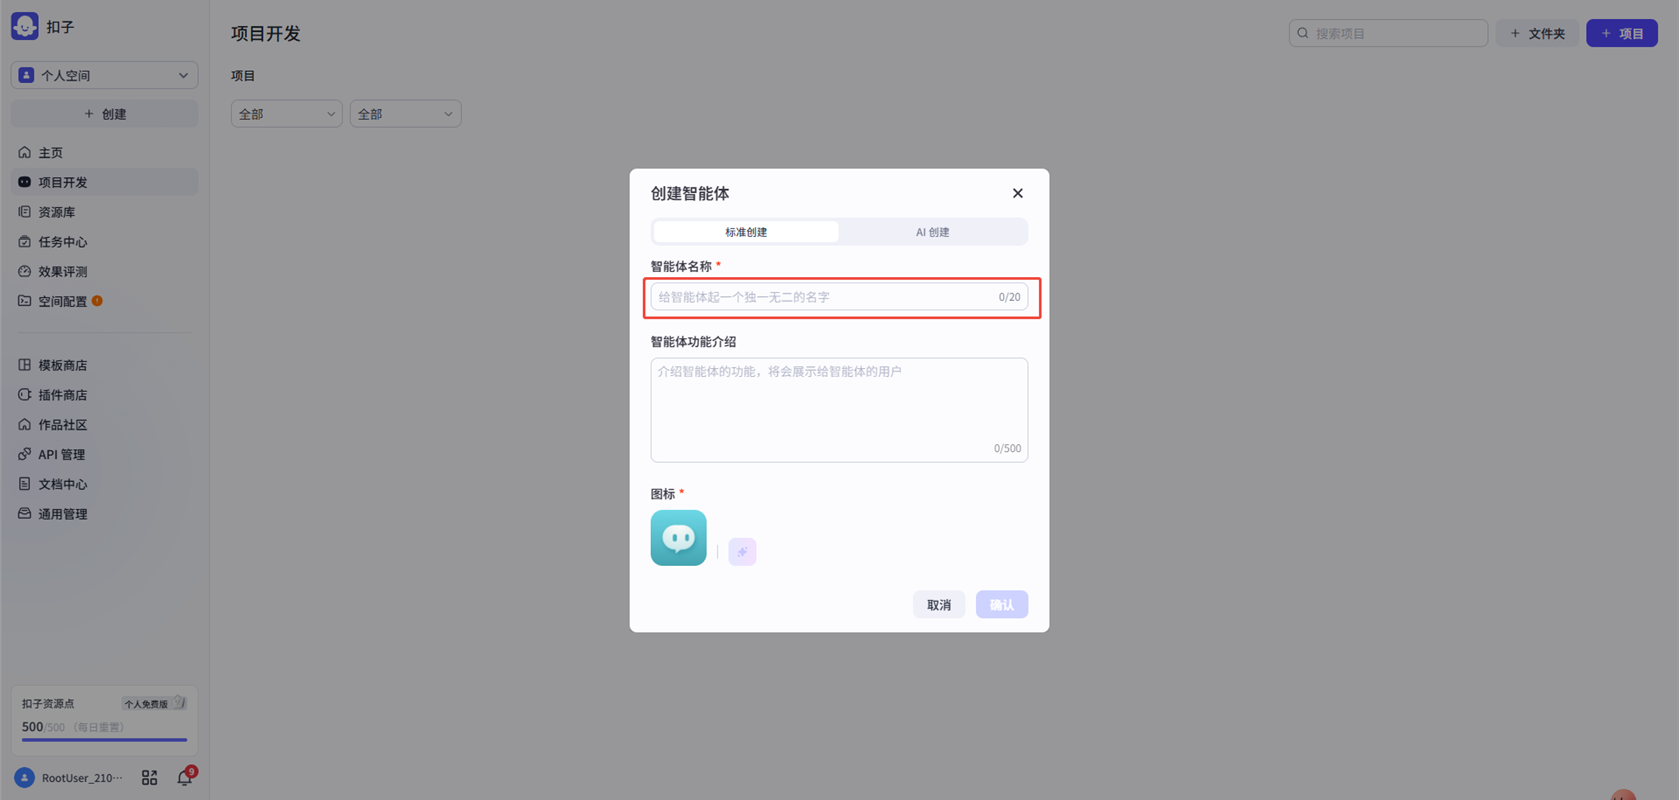The width and height of the screenshot is (1680, 800).
Task: Click the 效果评测 icon
Action: [x=25, y=271]
